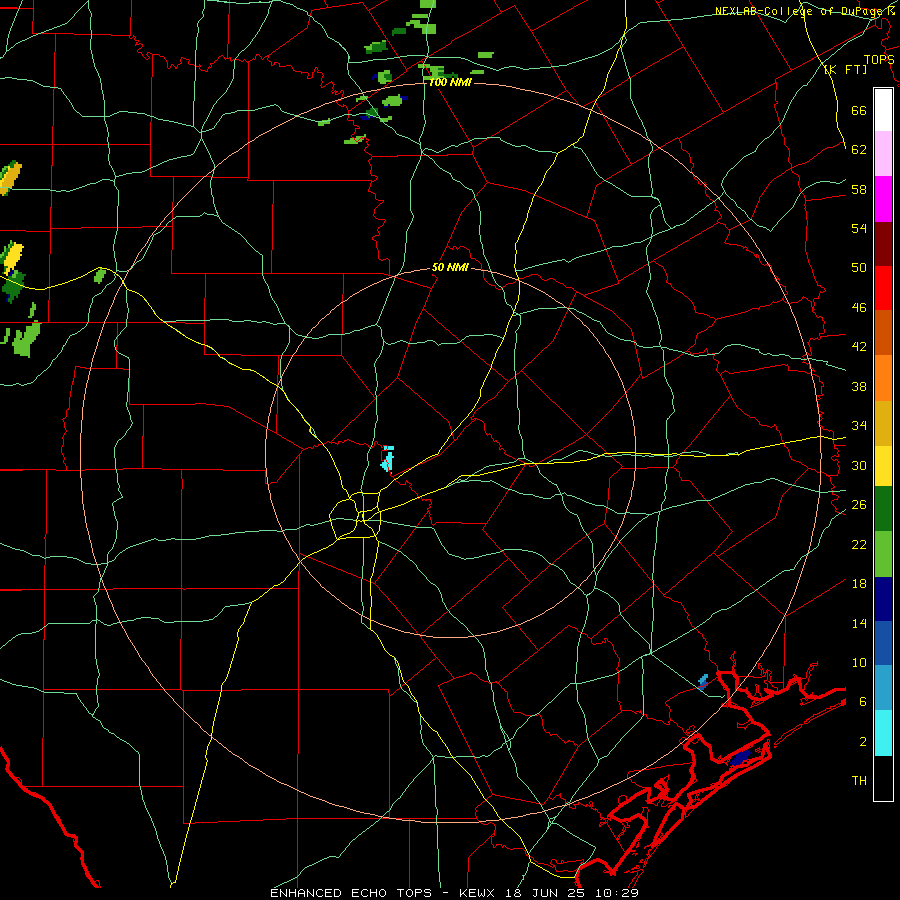
Task: Click the cyan legend swatch near 2
Action: (x=883, y=733)
